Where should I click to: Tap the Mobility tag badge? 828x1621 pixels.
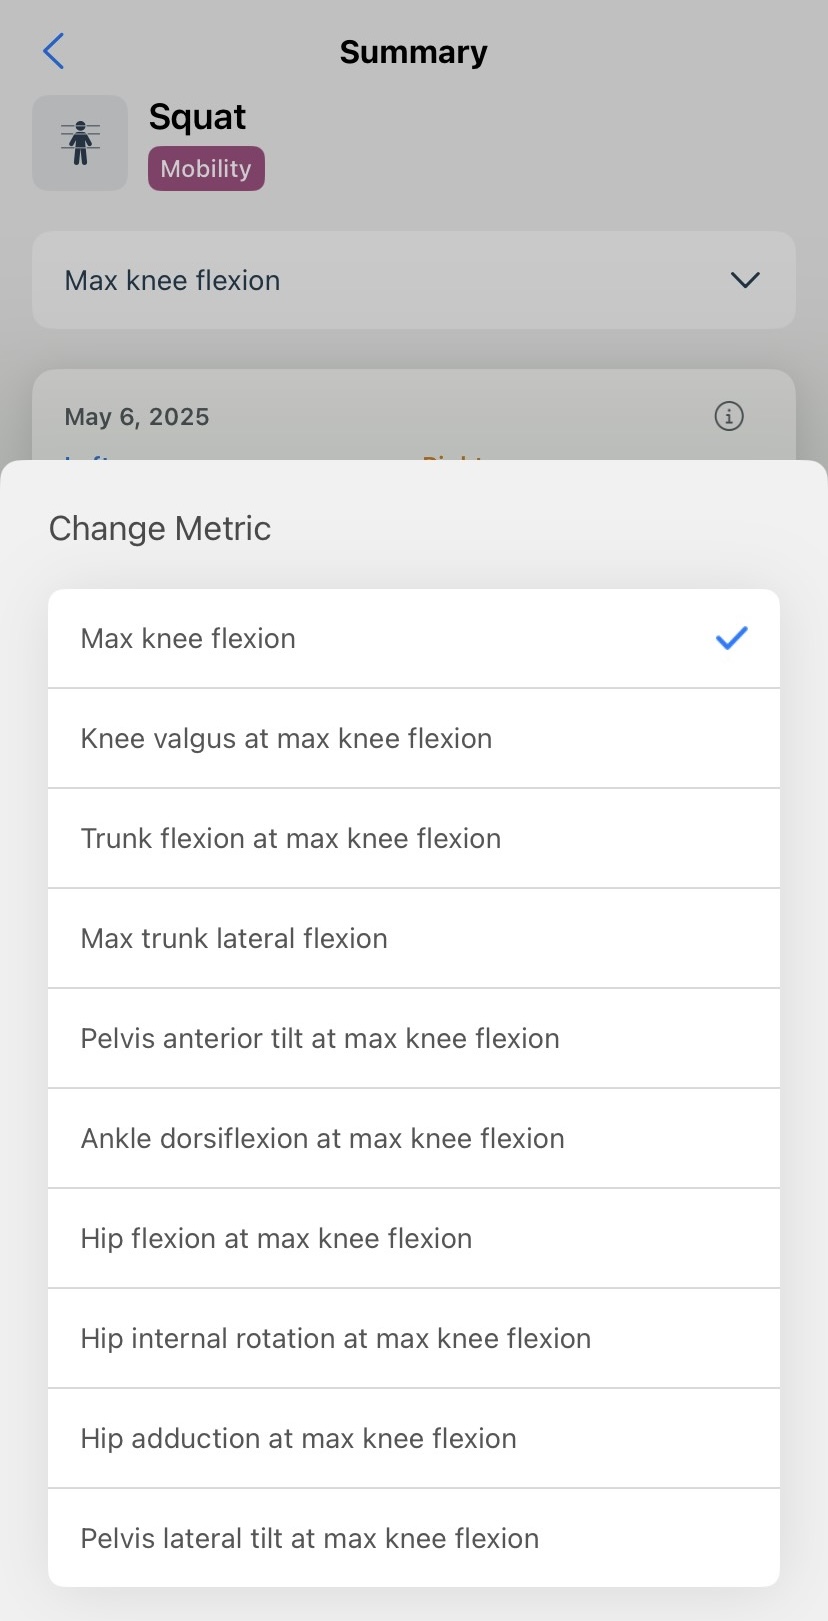pyautogui.click(x=206, y=168)
